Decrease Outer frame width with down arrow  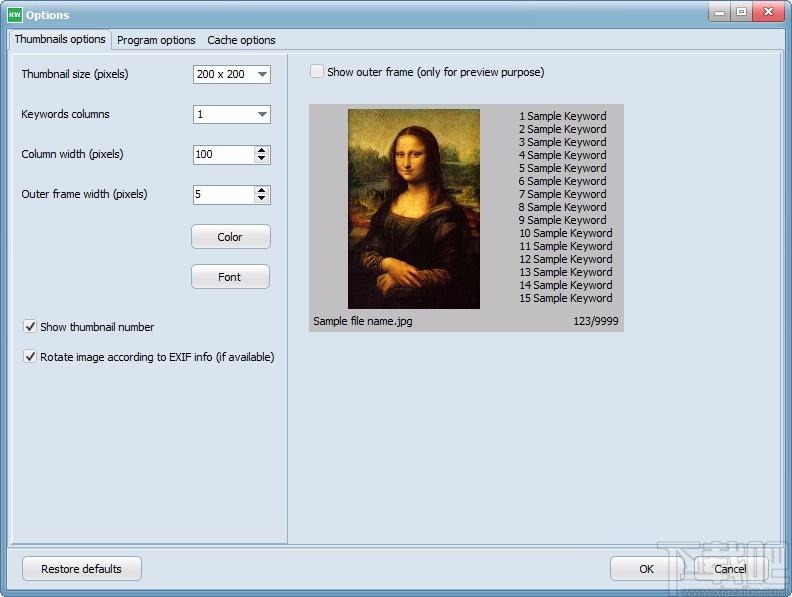(x=261, y=198)
